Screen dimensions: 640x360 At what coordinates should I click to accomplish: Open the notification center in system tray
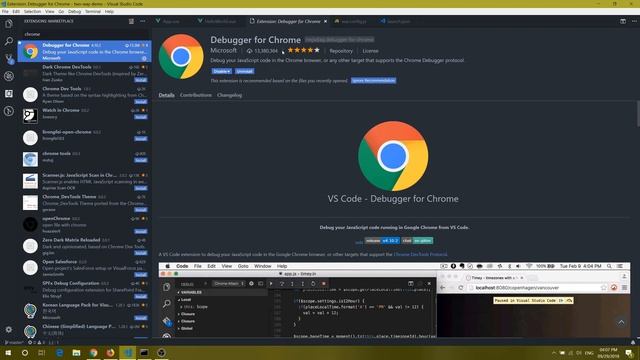[x=629, y=353]
